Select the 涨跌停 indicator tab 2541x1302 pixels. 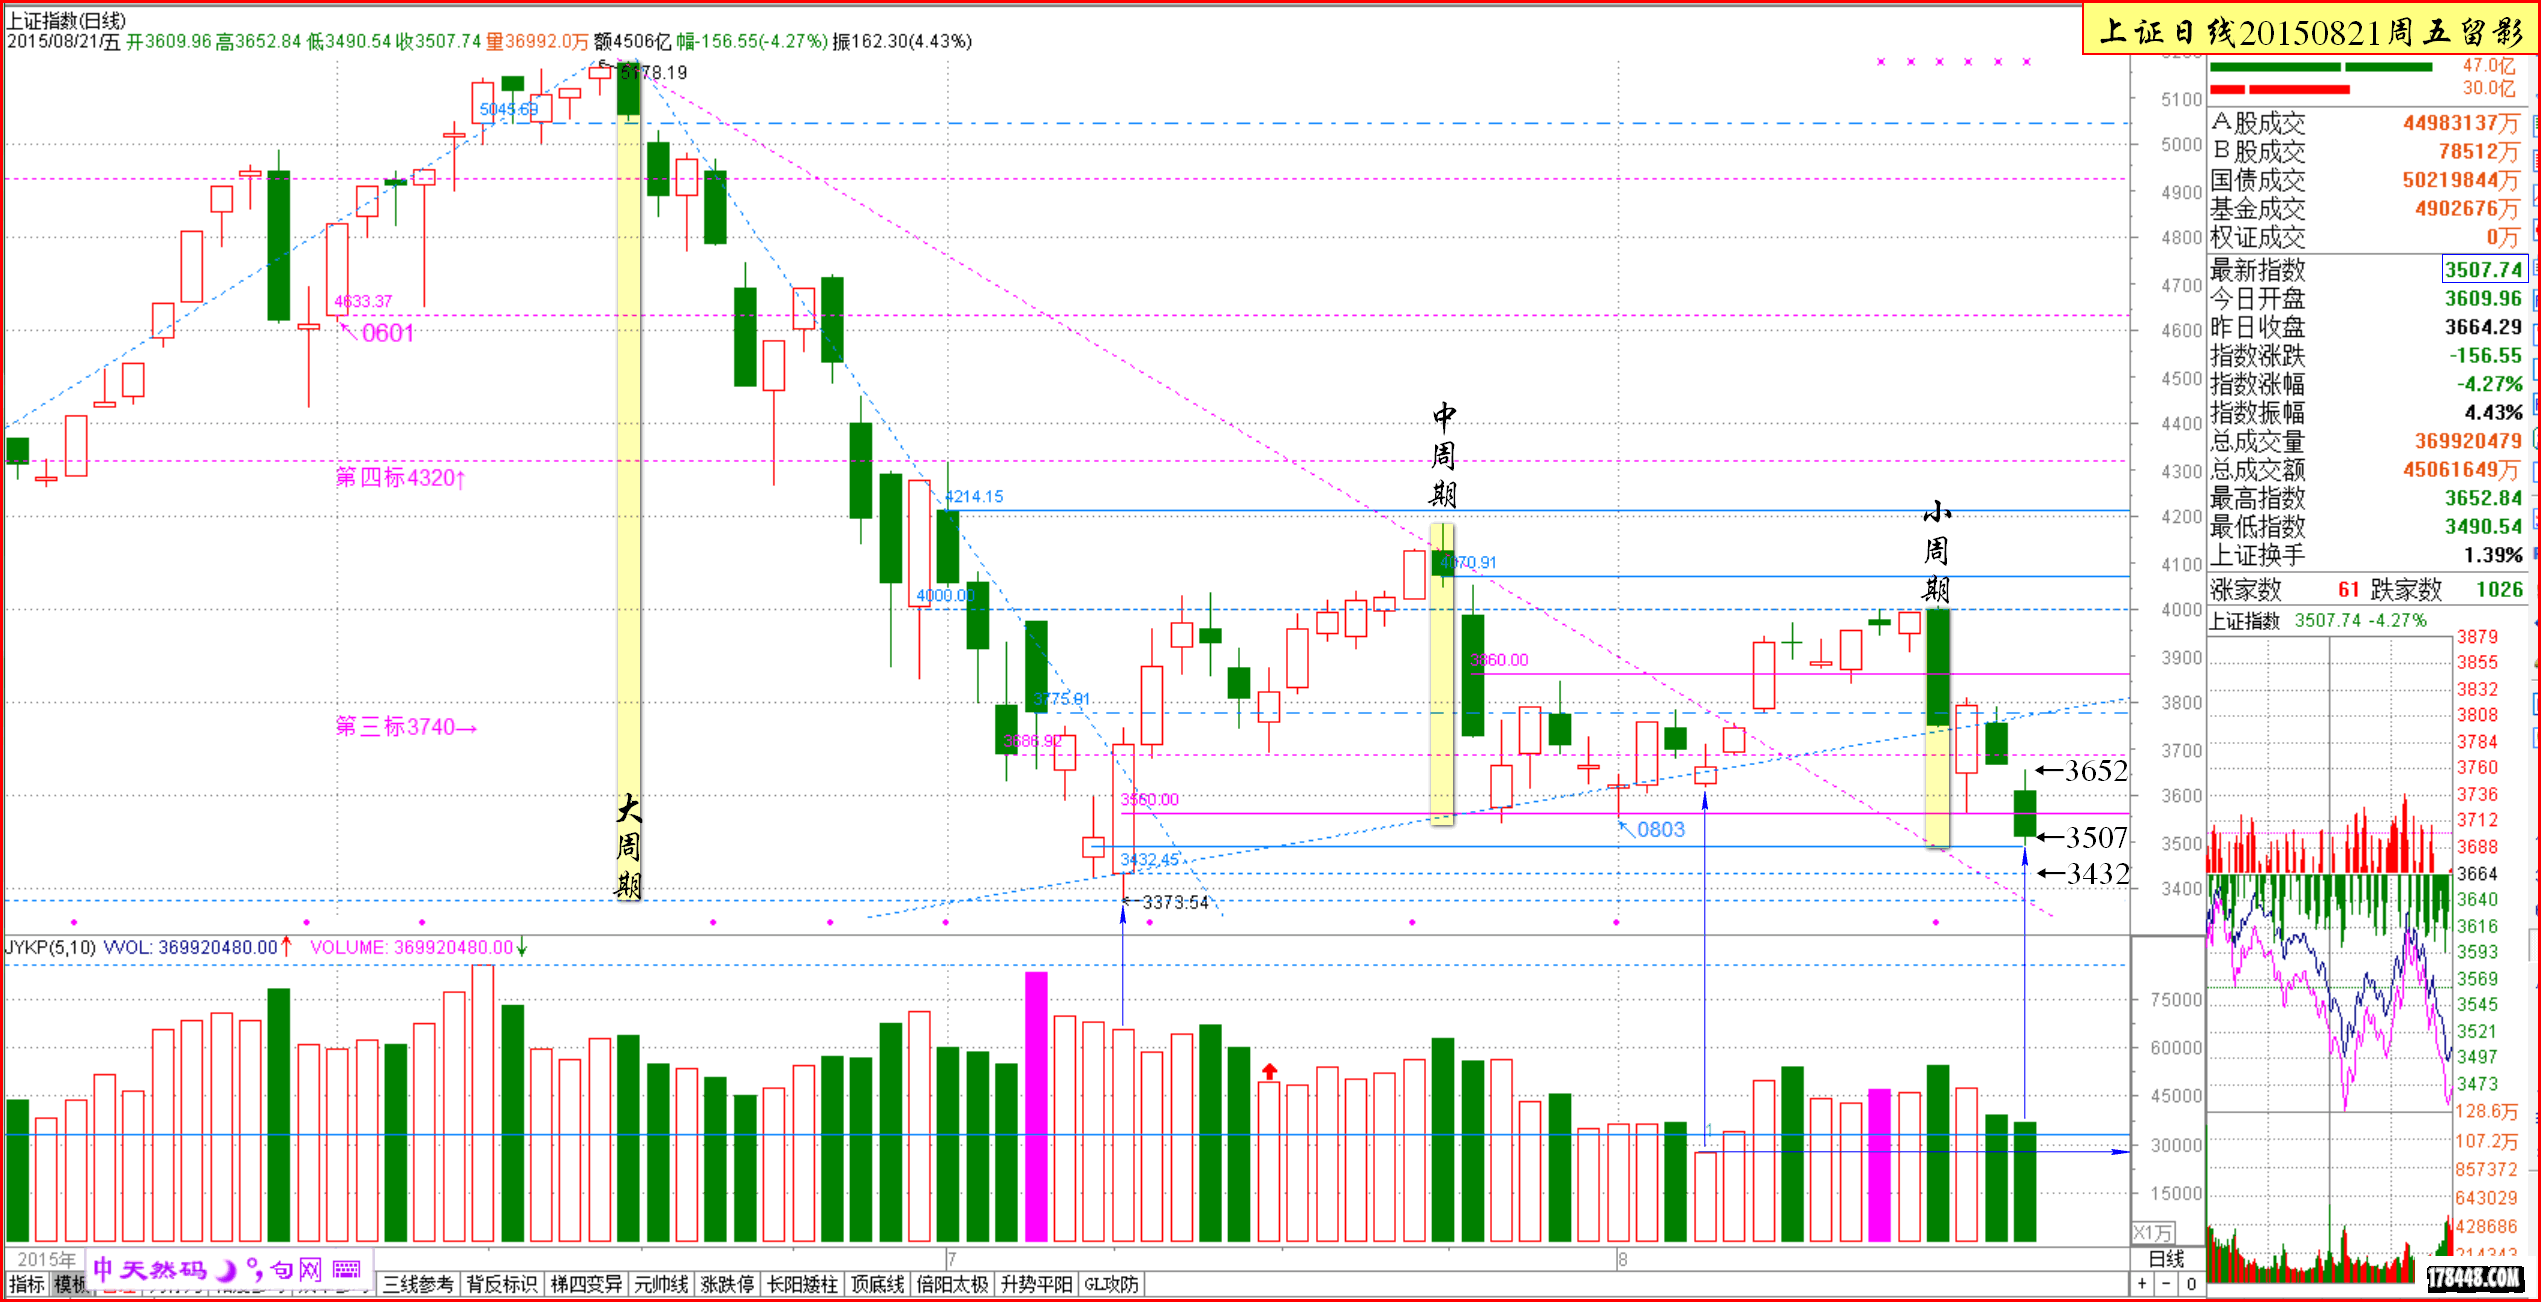coord(727,1284)
